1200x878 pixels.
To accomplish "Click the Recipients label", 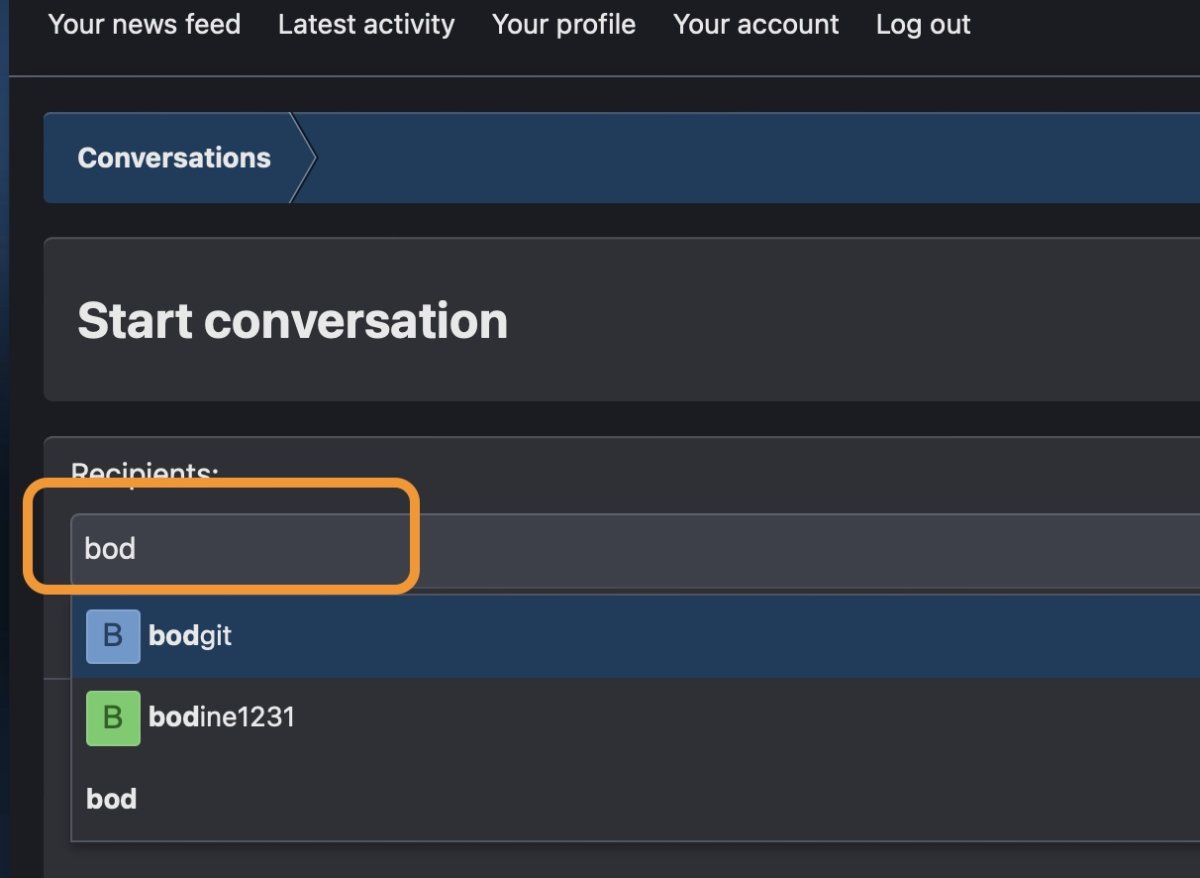I will 145,471.
